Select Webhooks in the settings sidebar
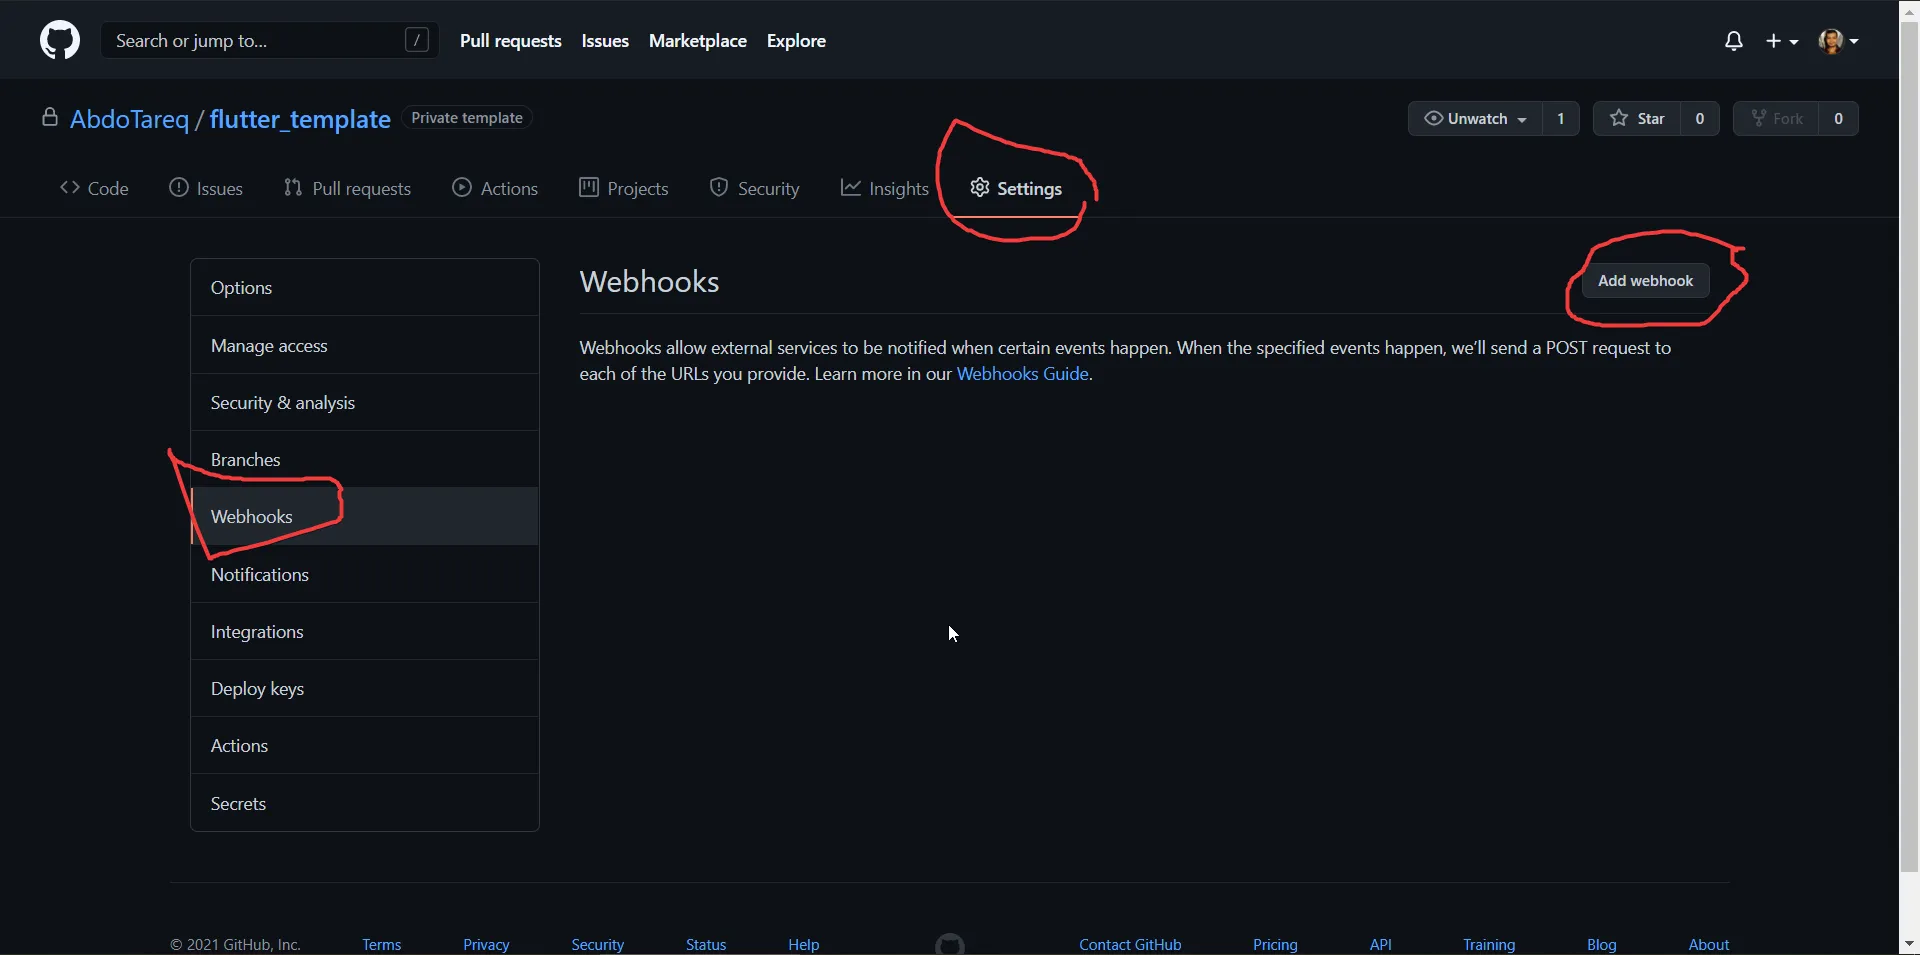The width and height of the screenshot is (1920, 955). click(365, 516)
